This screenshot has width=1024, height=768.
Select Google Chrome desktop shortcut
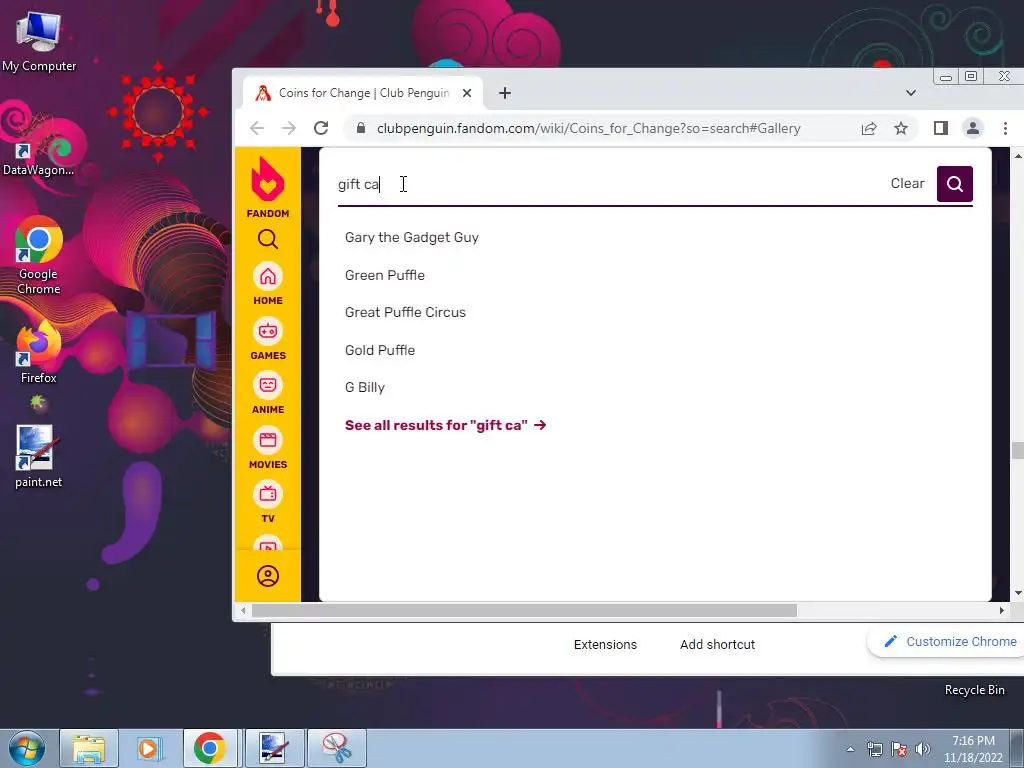pos(39,256)
